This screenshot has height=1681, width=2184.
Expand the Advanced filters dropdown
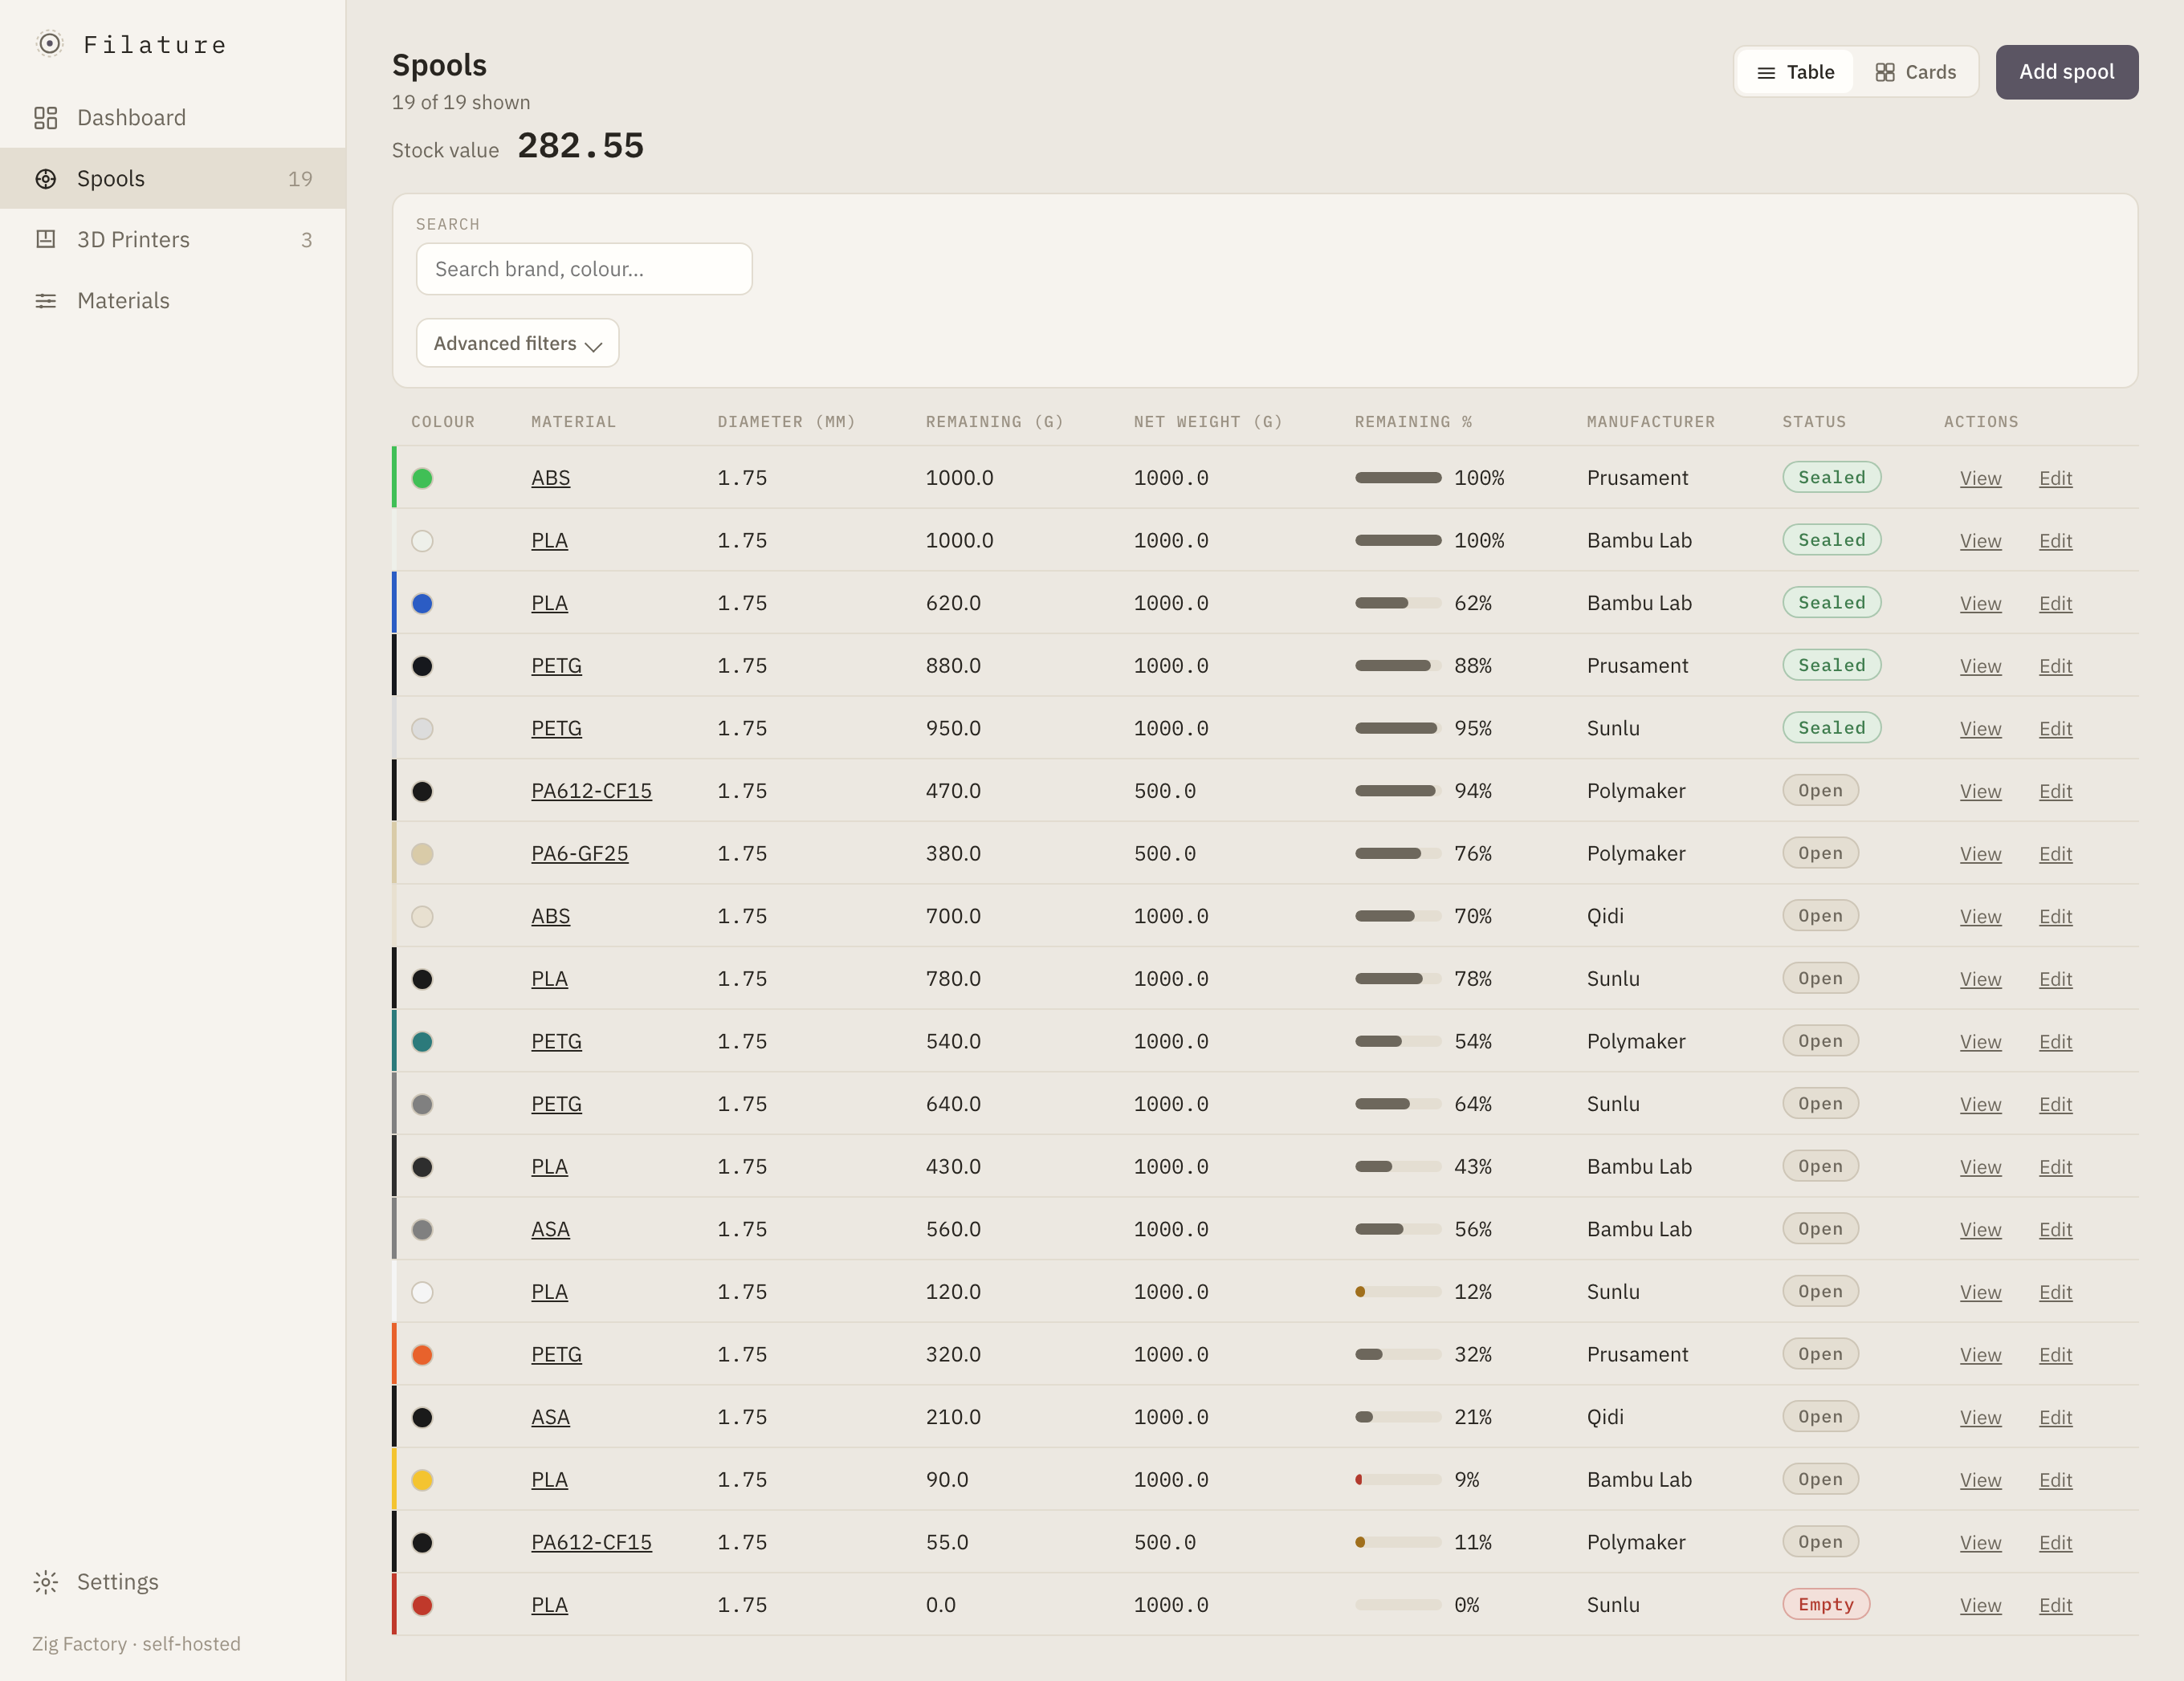(x=517, y=343)
